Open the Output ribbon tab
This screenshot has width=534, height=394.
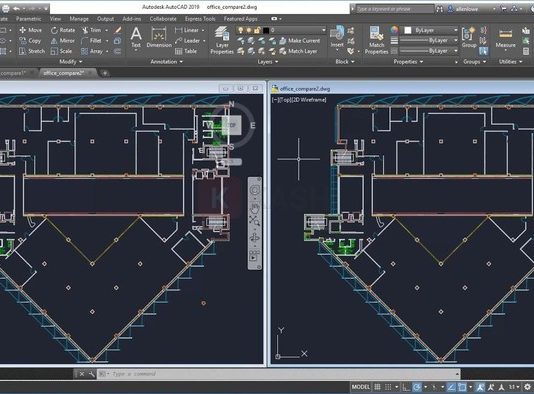click(105, 19)
